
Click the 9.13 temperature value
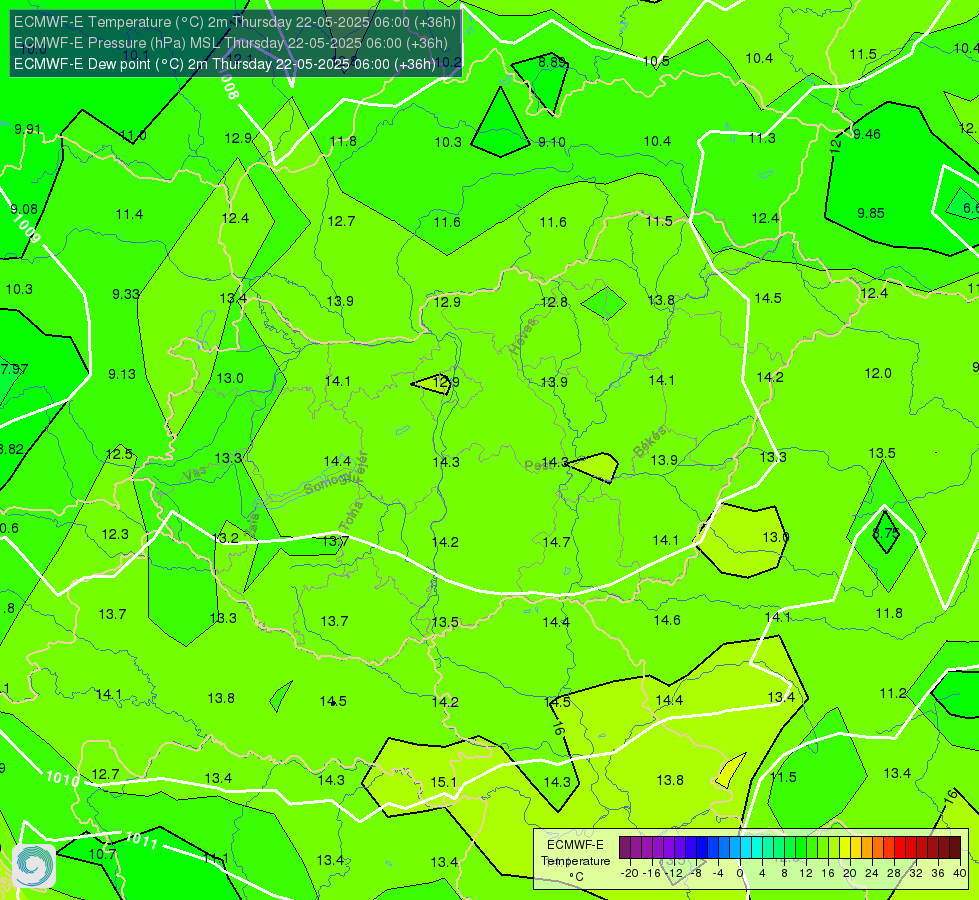[x=122, y=374]
